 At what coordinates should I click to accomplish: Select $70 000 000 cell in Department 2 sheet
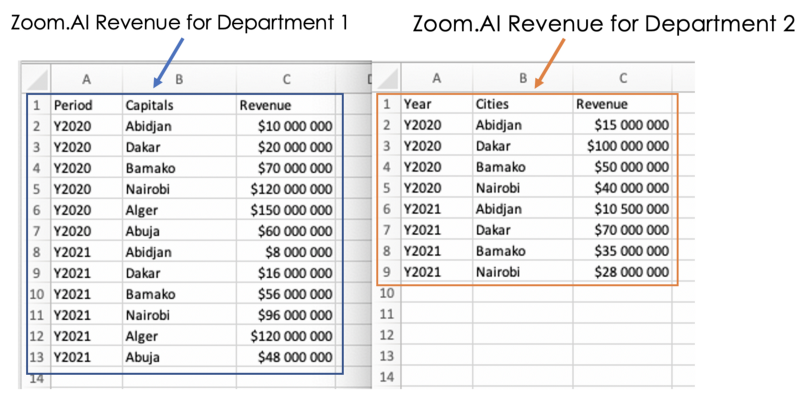pyautogui.click(x=622, y=230)
